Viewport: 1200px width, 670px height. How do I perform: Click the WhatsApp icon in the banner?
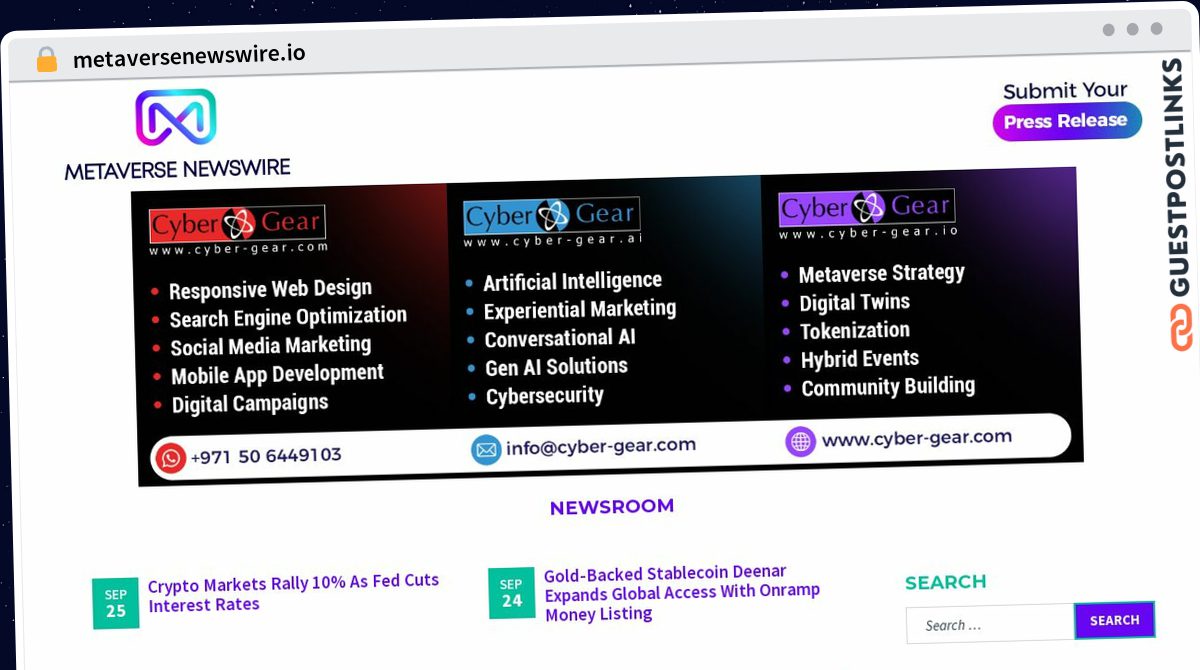tap(170, 458)
